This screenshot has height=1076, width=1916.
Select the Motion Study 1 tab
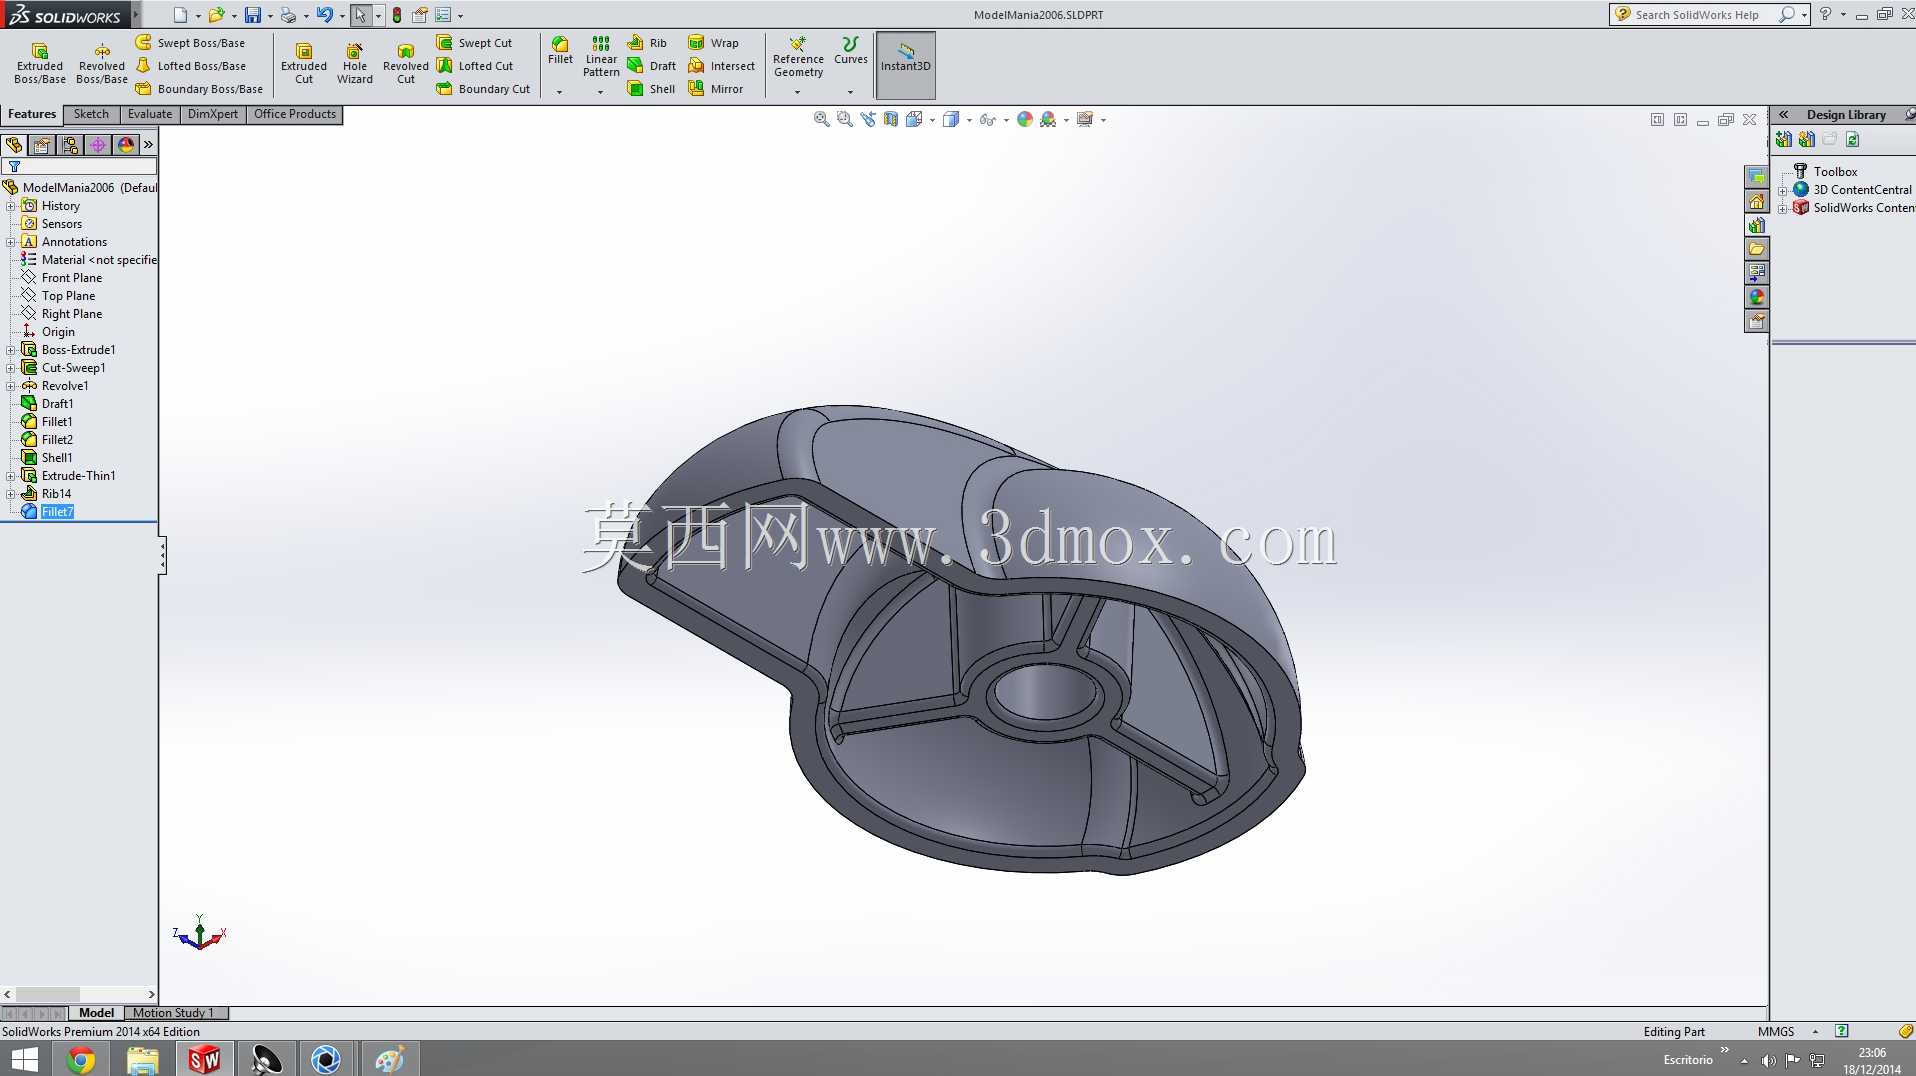(173, 1013)
